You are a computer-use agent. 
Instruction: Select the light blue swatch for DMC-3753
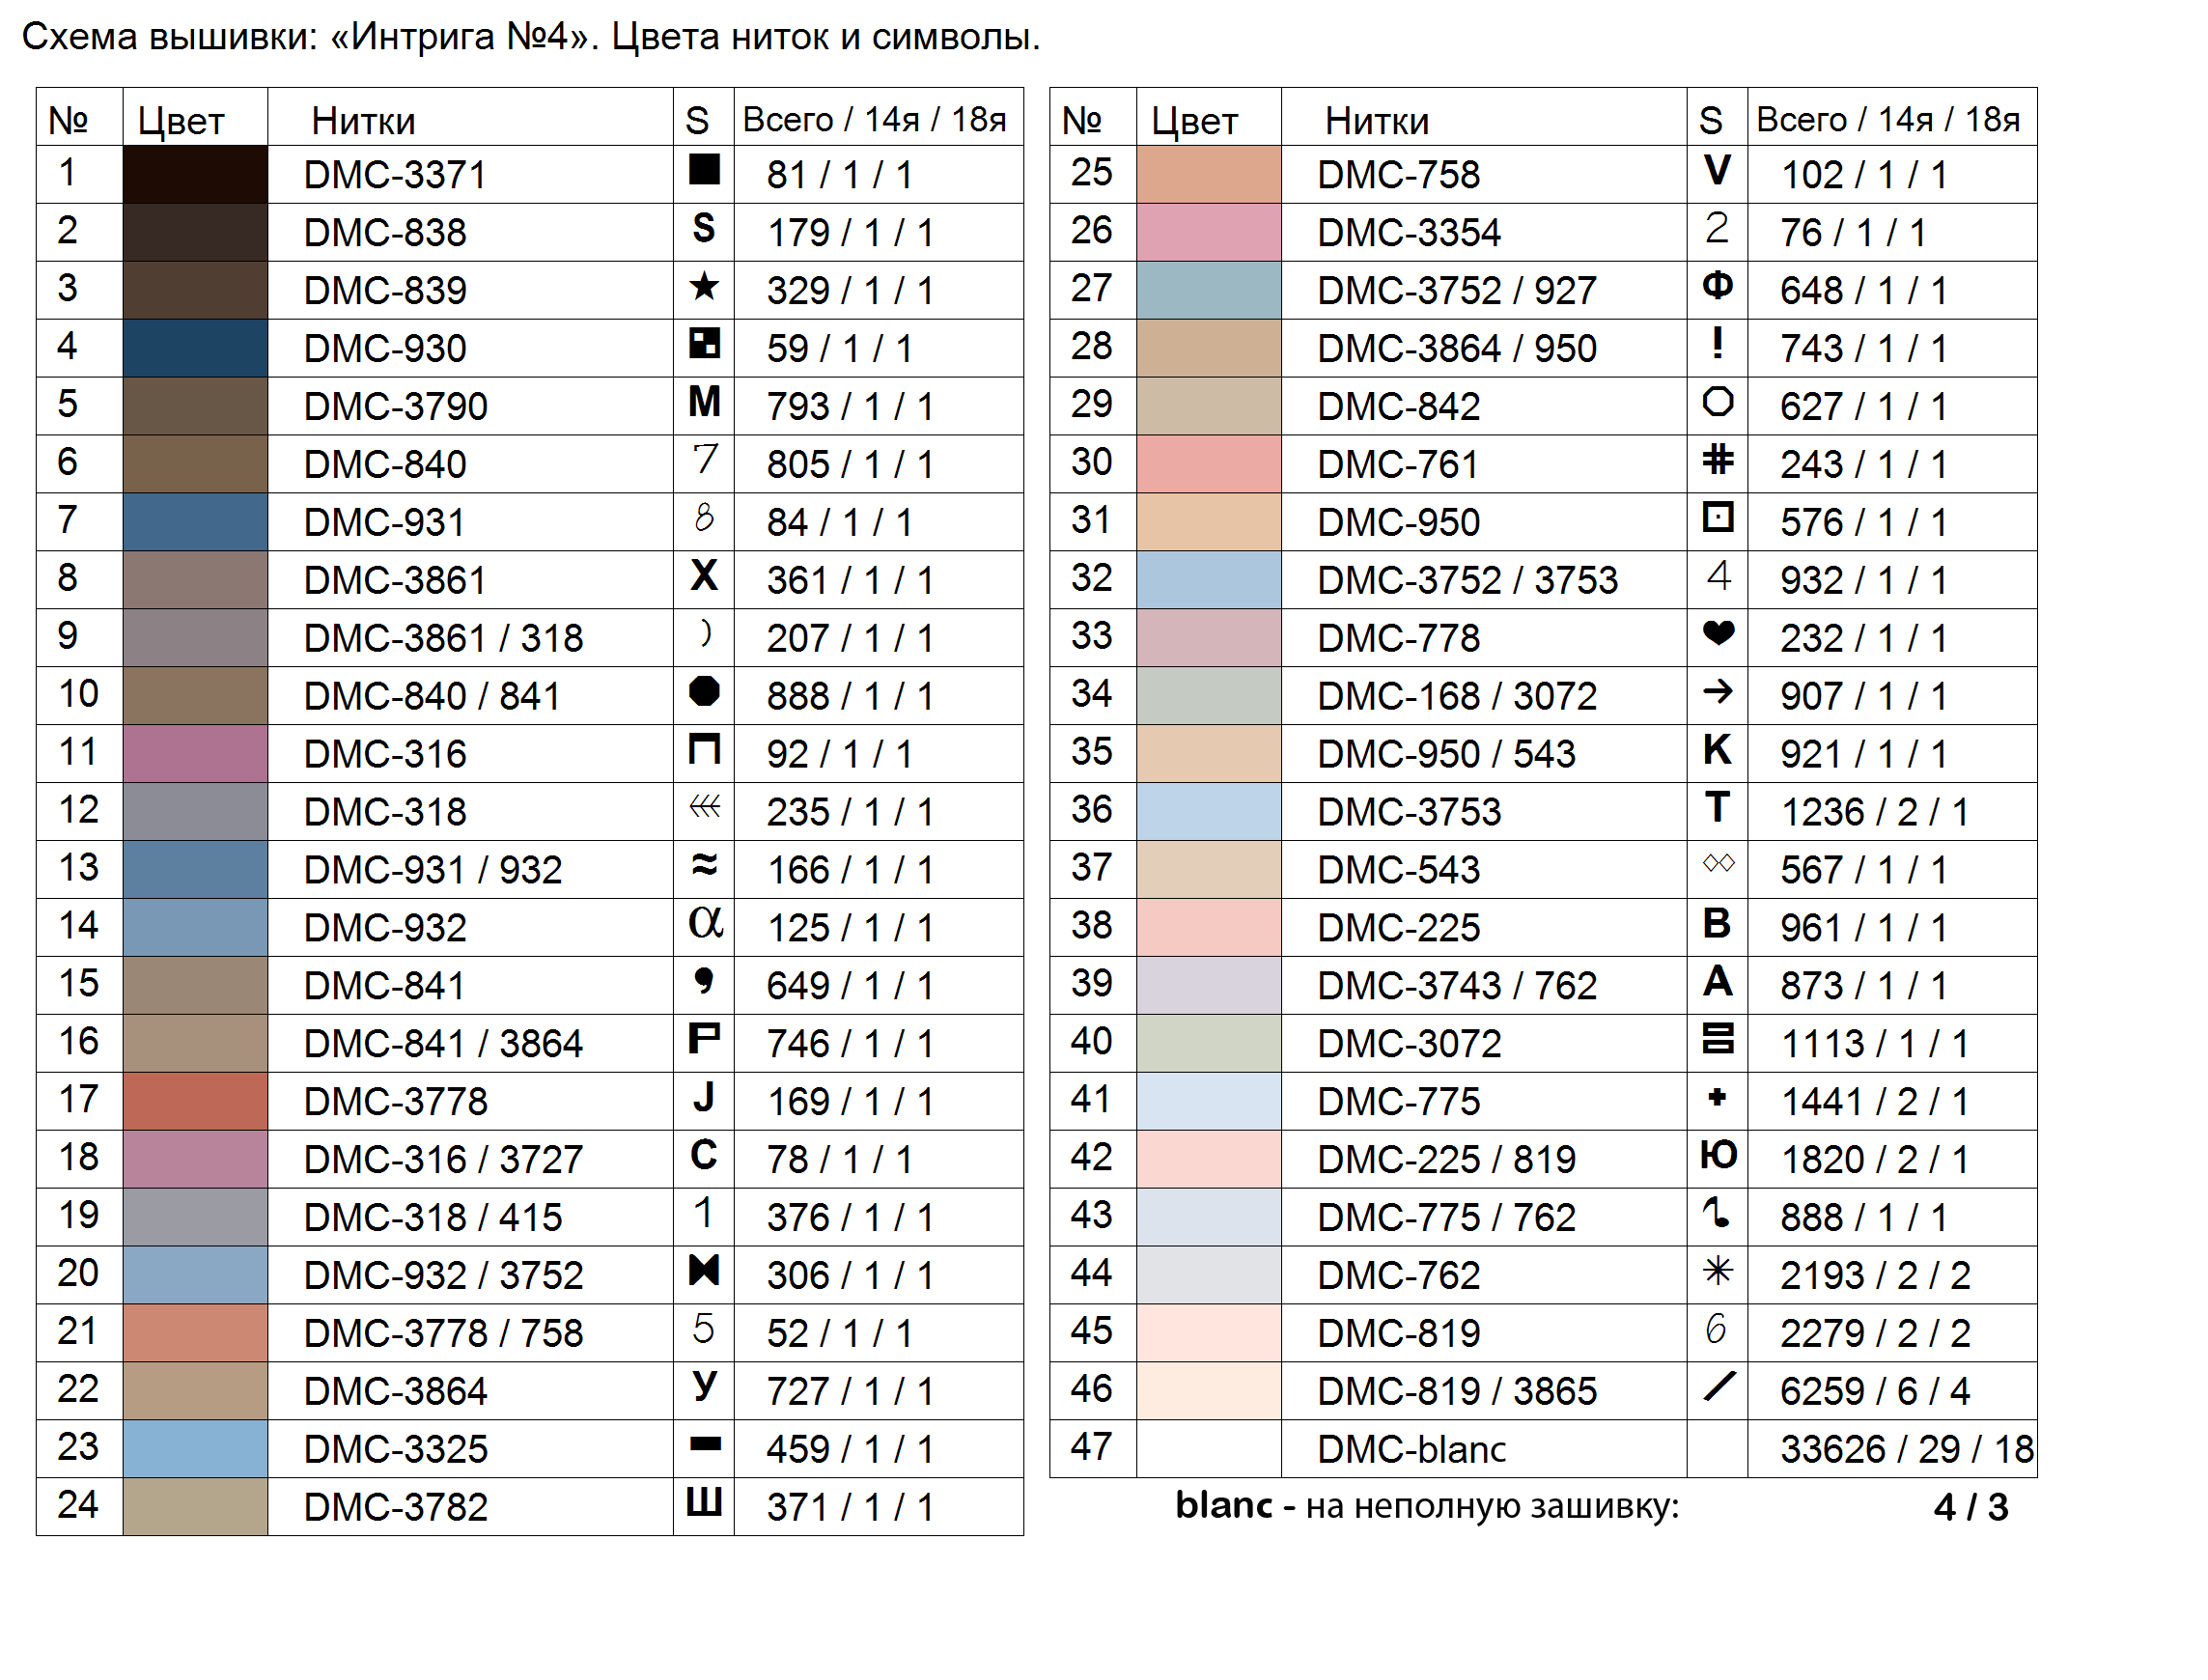click(1209, 811)
